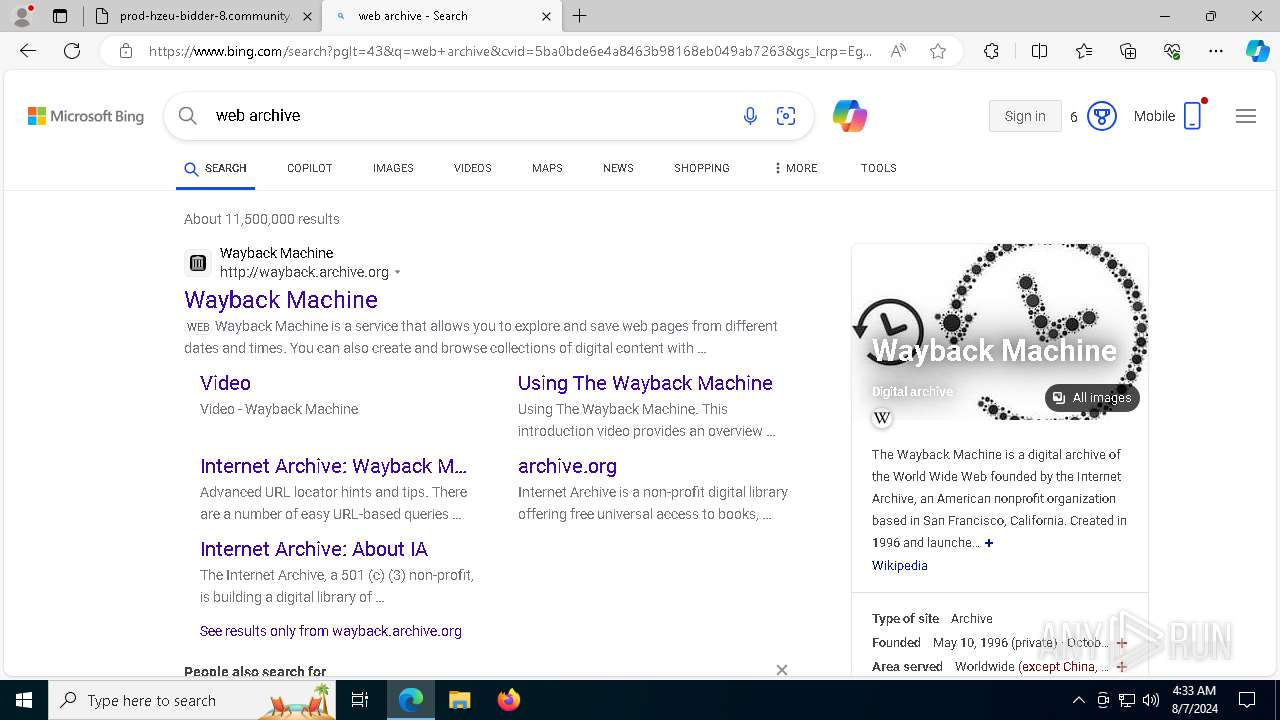
Task: Open Using The Wayback Machine link
Action: coord(645,383)
